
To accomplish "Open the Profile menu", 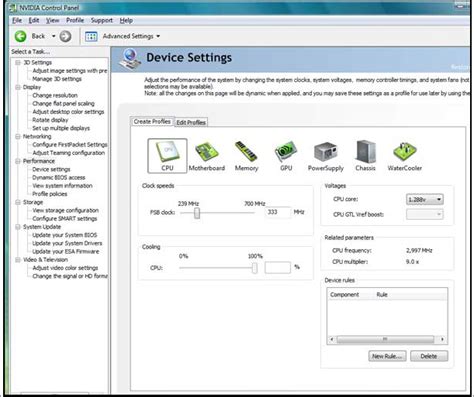I will [x=75, y=20].
